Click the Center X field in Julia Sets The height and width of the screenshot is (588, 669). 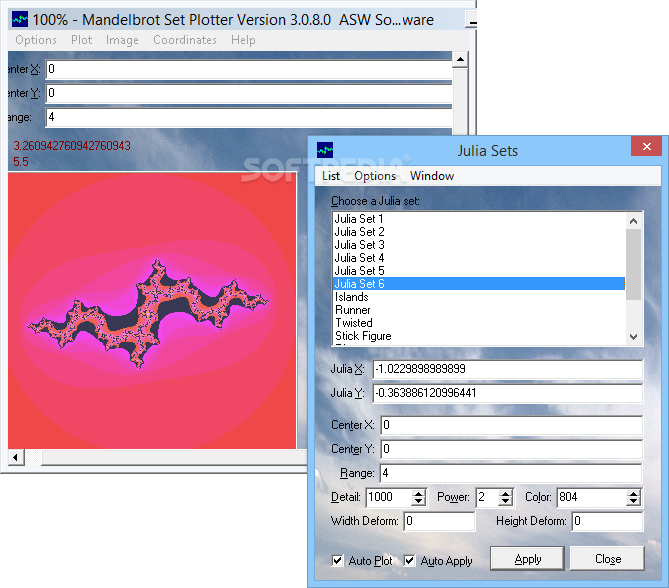point(511,425)
